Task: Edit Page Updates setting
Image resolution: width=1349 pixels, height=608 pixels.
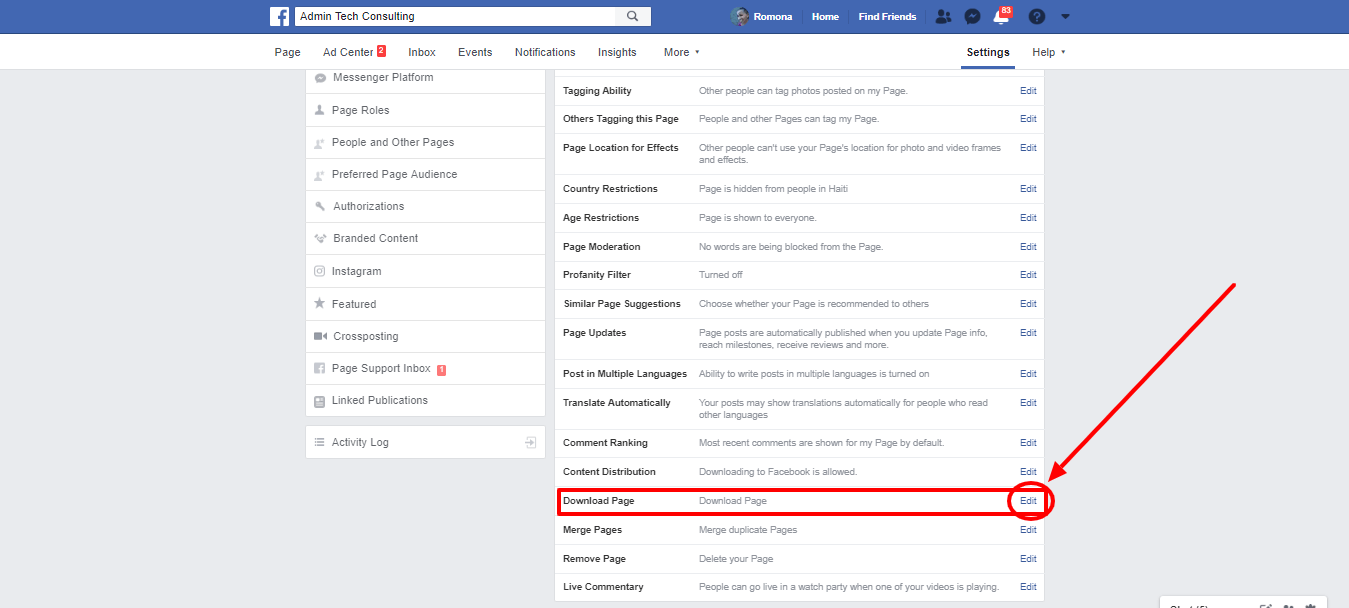Action: 1028,333
